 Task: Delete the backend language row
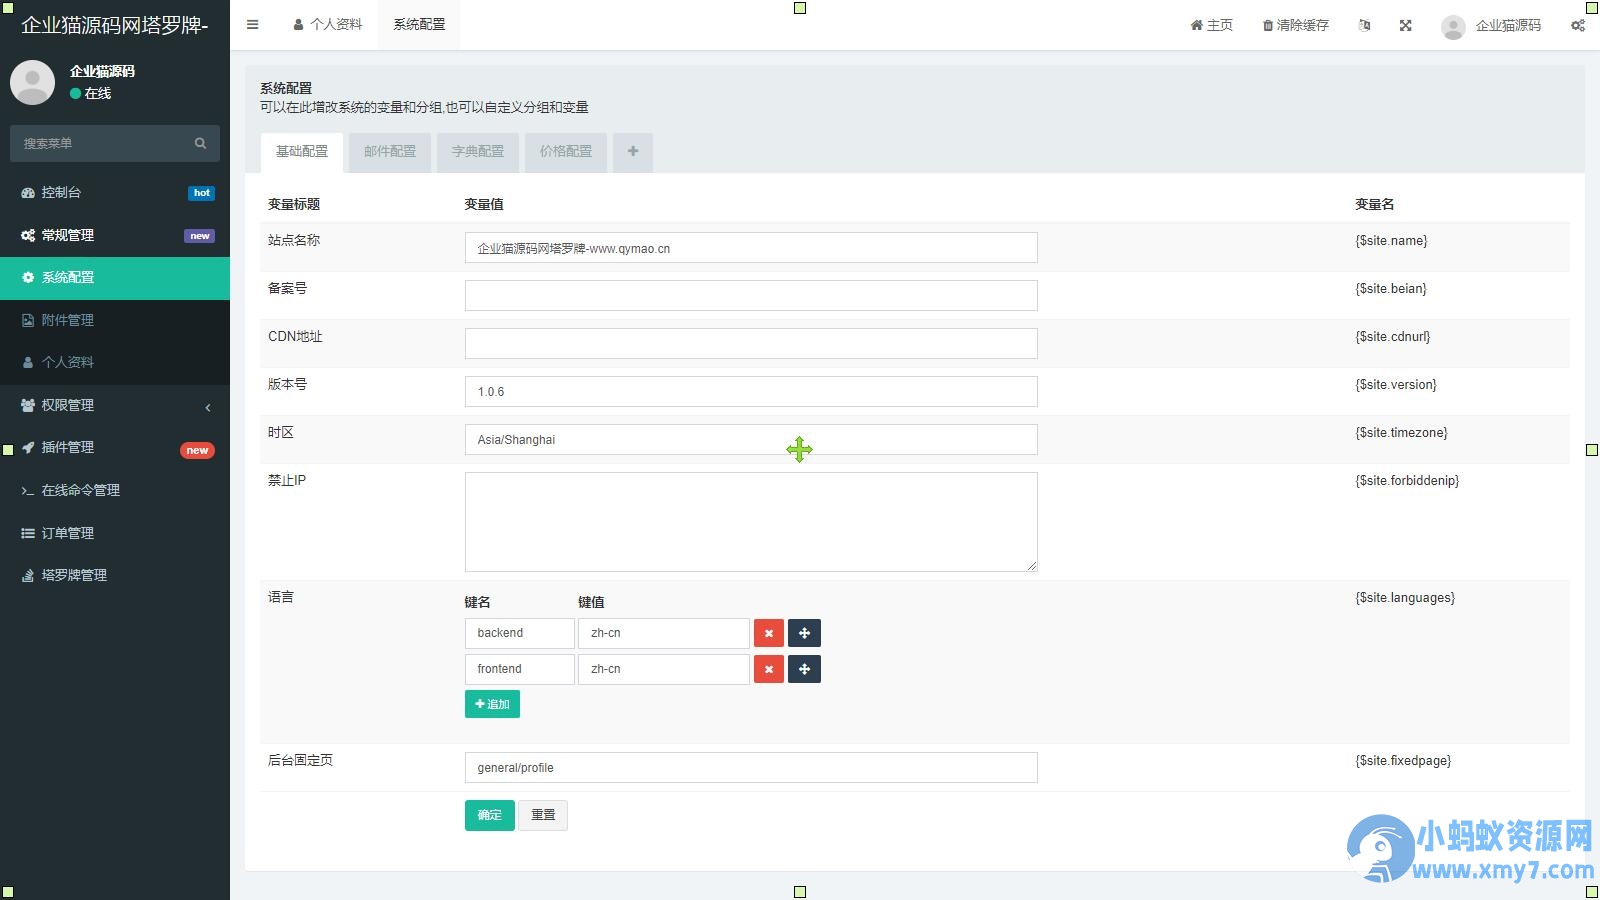pyautogui.click(x=769, y=633)
